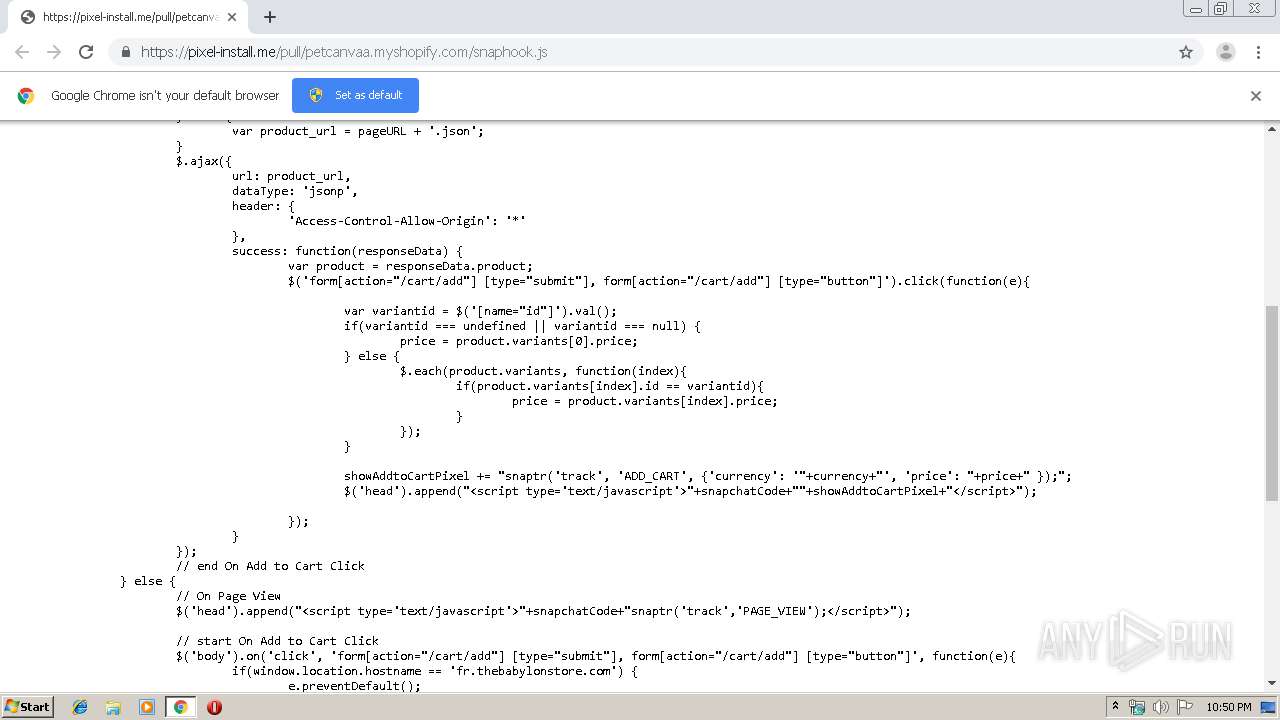The width and height of the screenshot is (1280, 720).
Task: Click the 10:50 PM clock
Action: [1228, 707]
